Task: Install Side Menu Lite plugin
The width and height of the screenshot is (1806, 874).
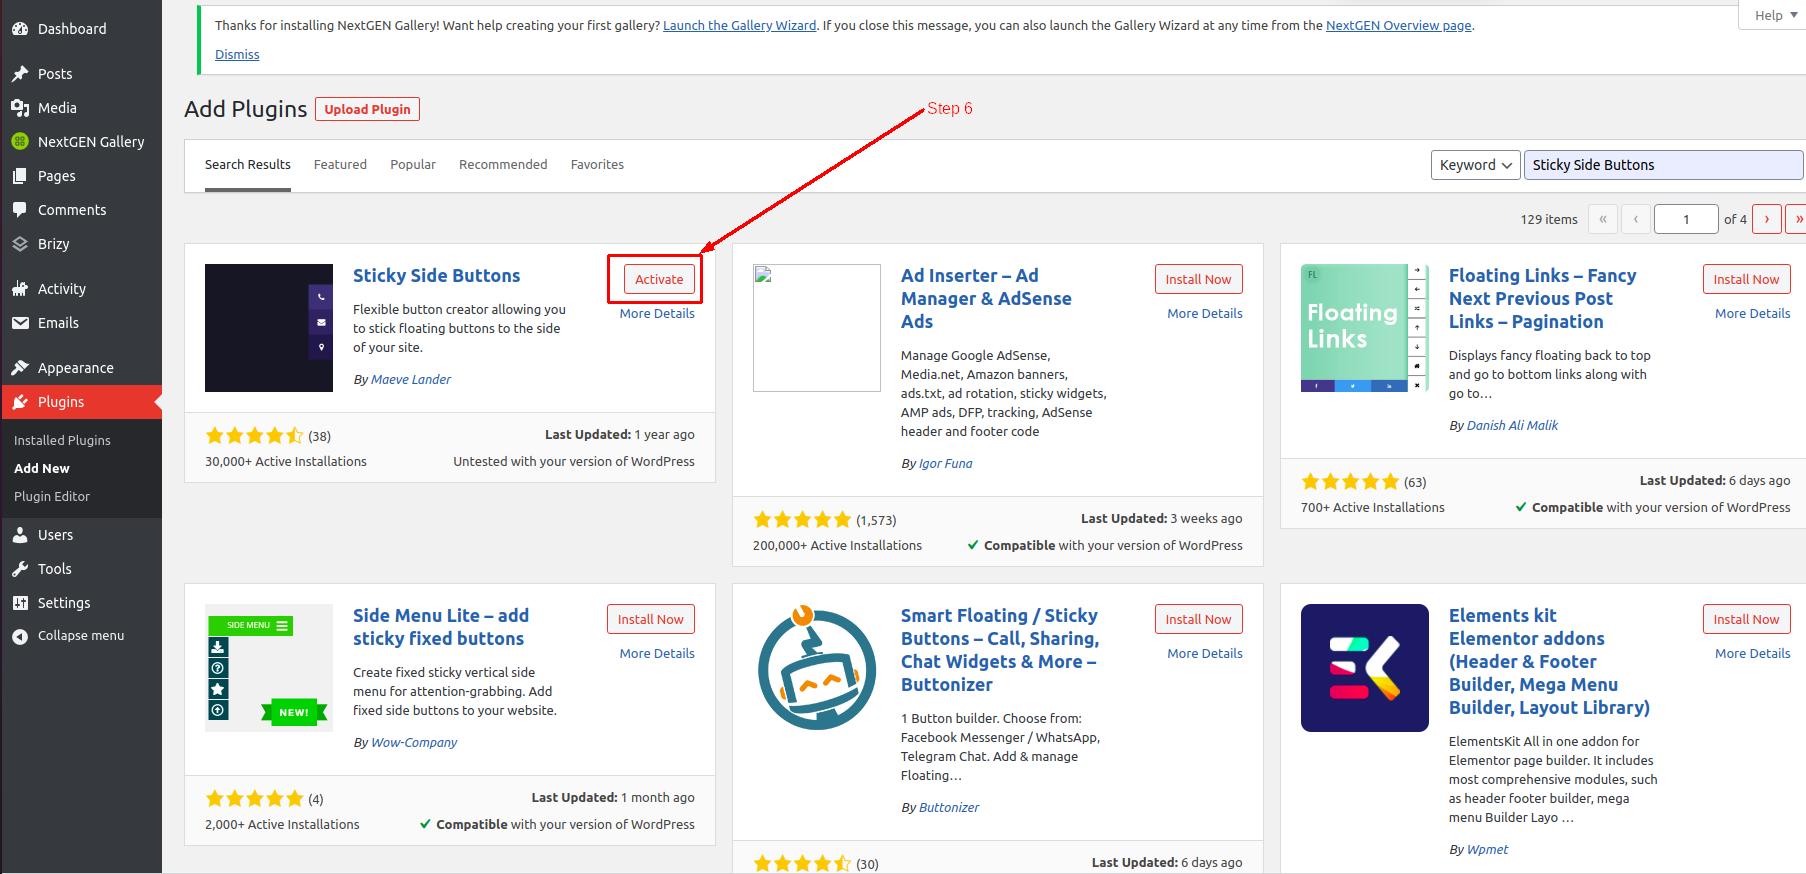Action: (x=650, y=619)
